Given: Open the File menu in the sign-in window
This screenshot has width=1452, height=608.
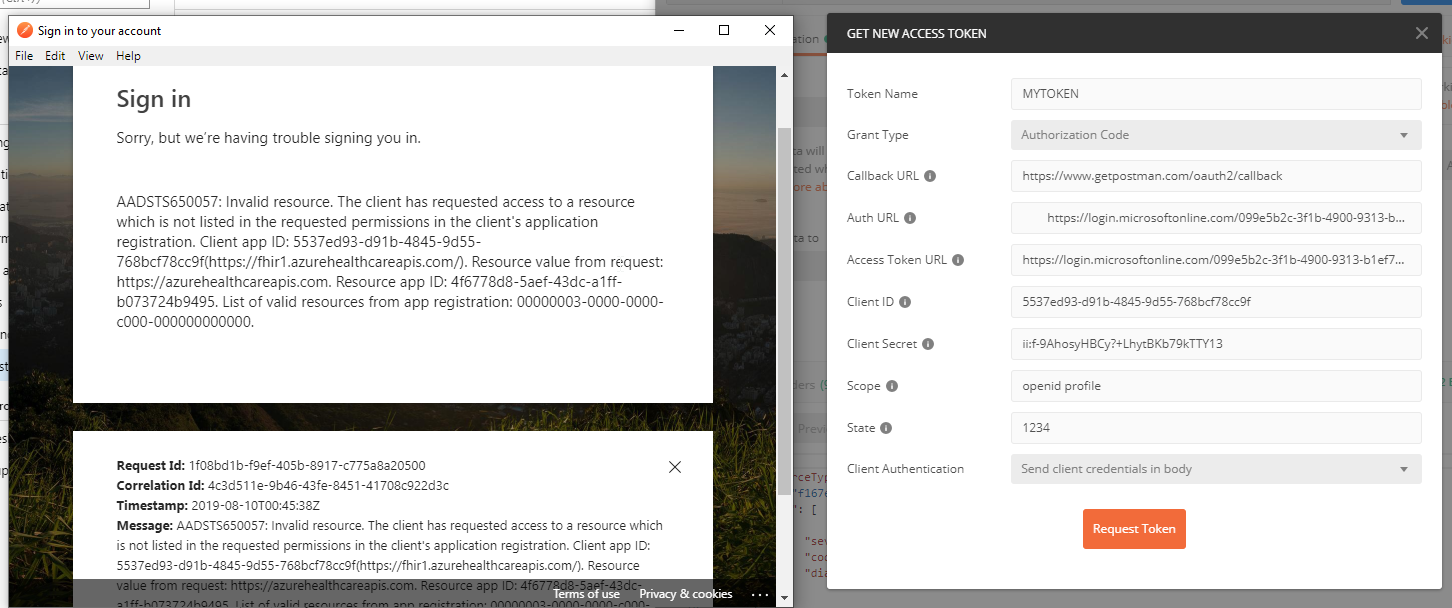Looking at the screenshot, I should pyautogui.click(x=23, y=55).
